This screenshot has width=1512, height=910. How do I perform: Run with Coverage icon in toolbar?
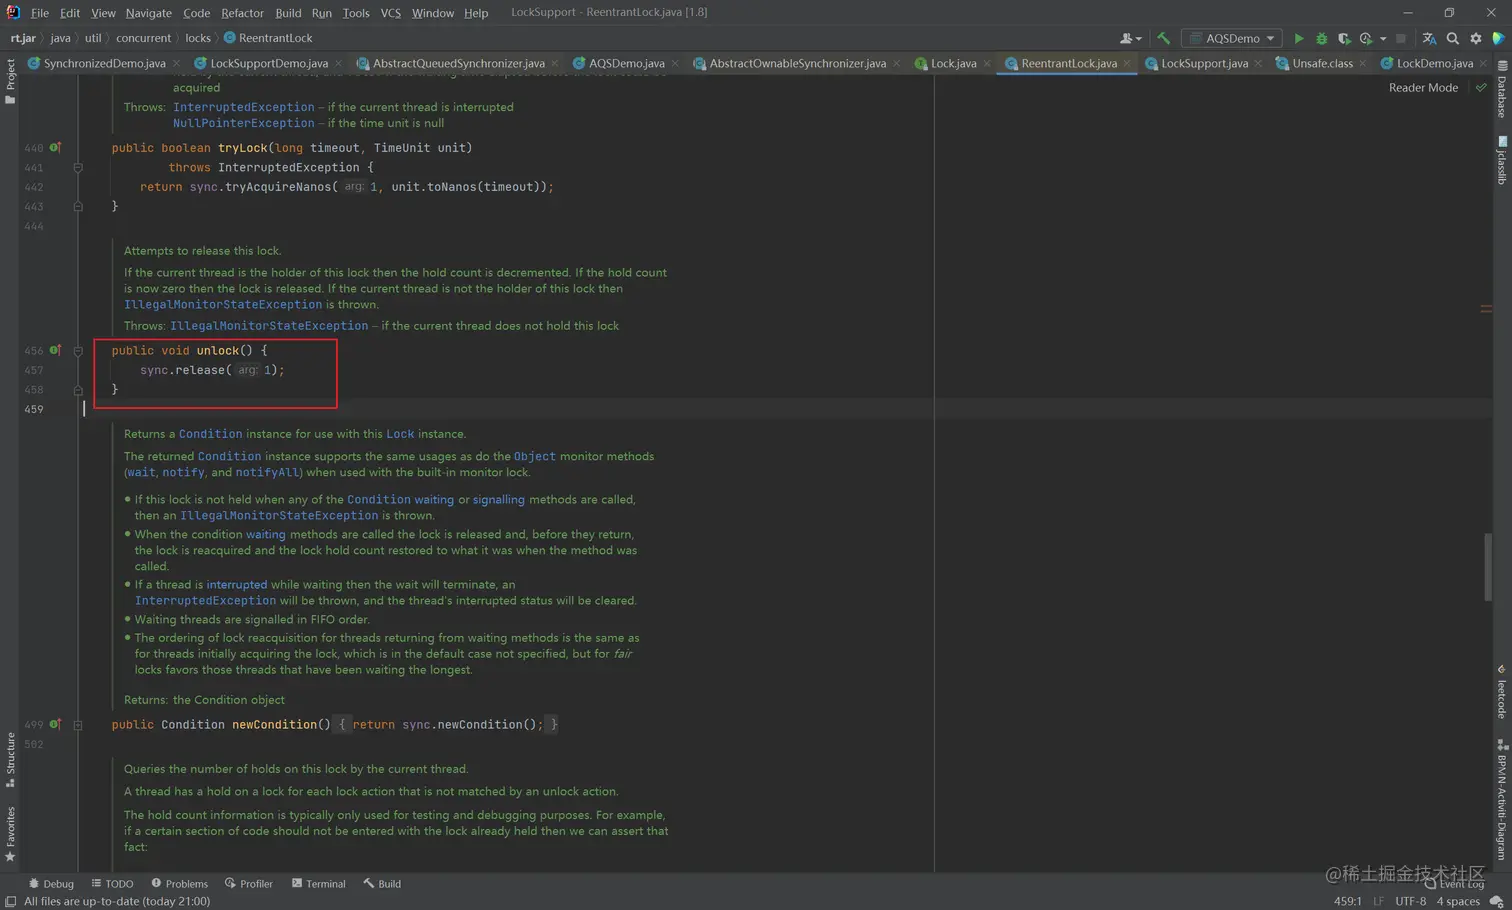[1344, 38]
